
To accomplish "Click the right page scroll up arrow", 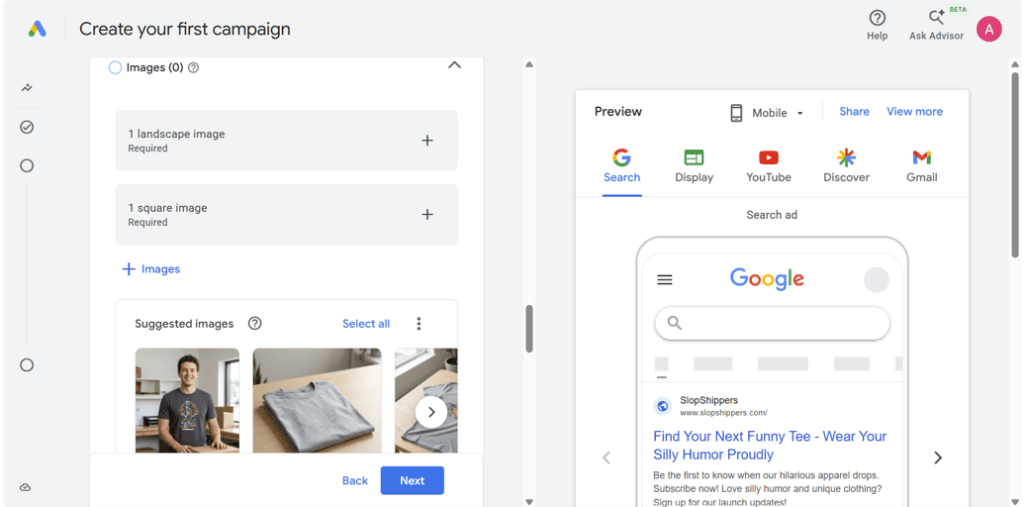I will point(1015,64).
